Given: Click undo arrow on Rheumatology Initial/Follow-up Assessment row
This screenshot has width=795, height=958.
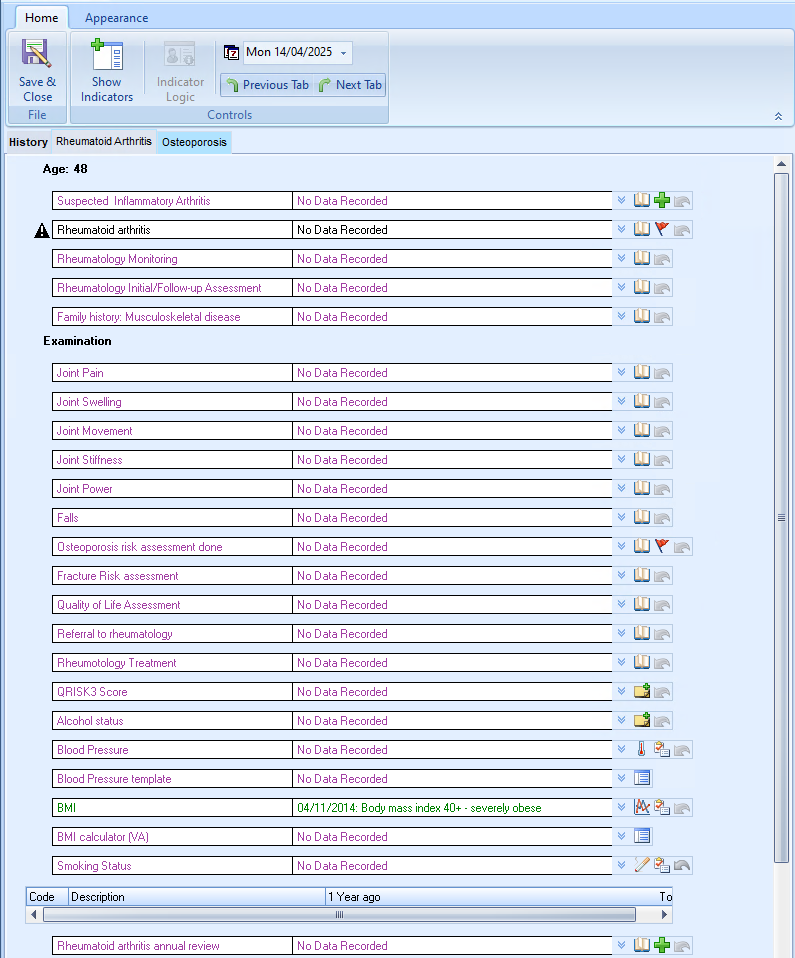Looking at the screenshot, I should (x=662, y=288).
